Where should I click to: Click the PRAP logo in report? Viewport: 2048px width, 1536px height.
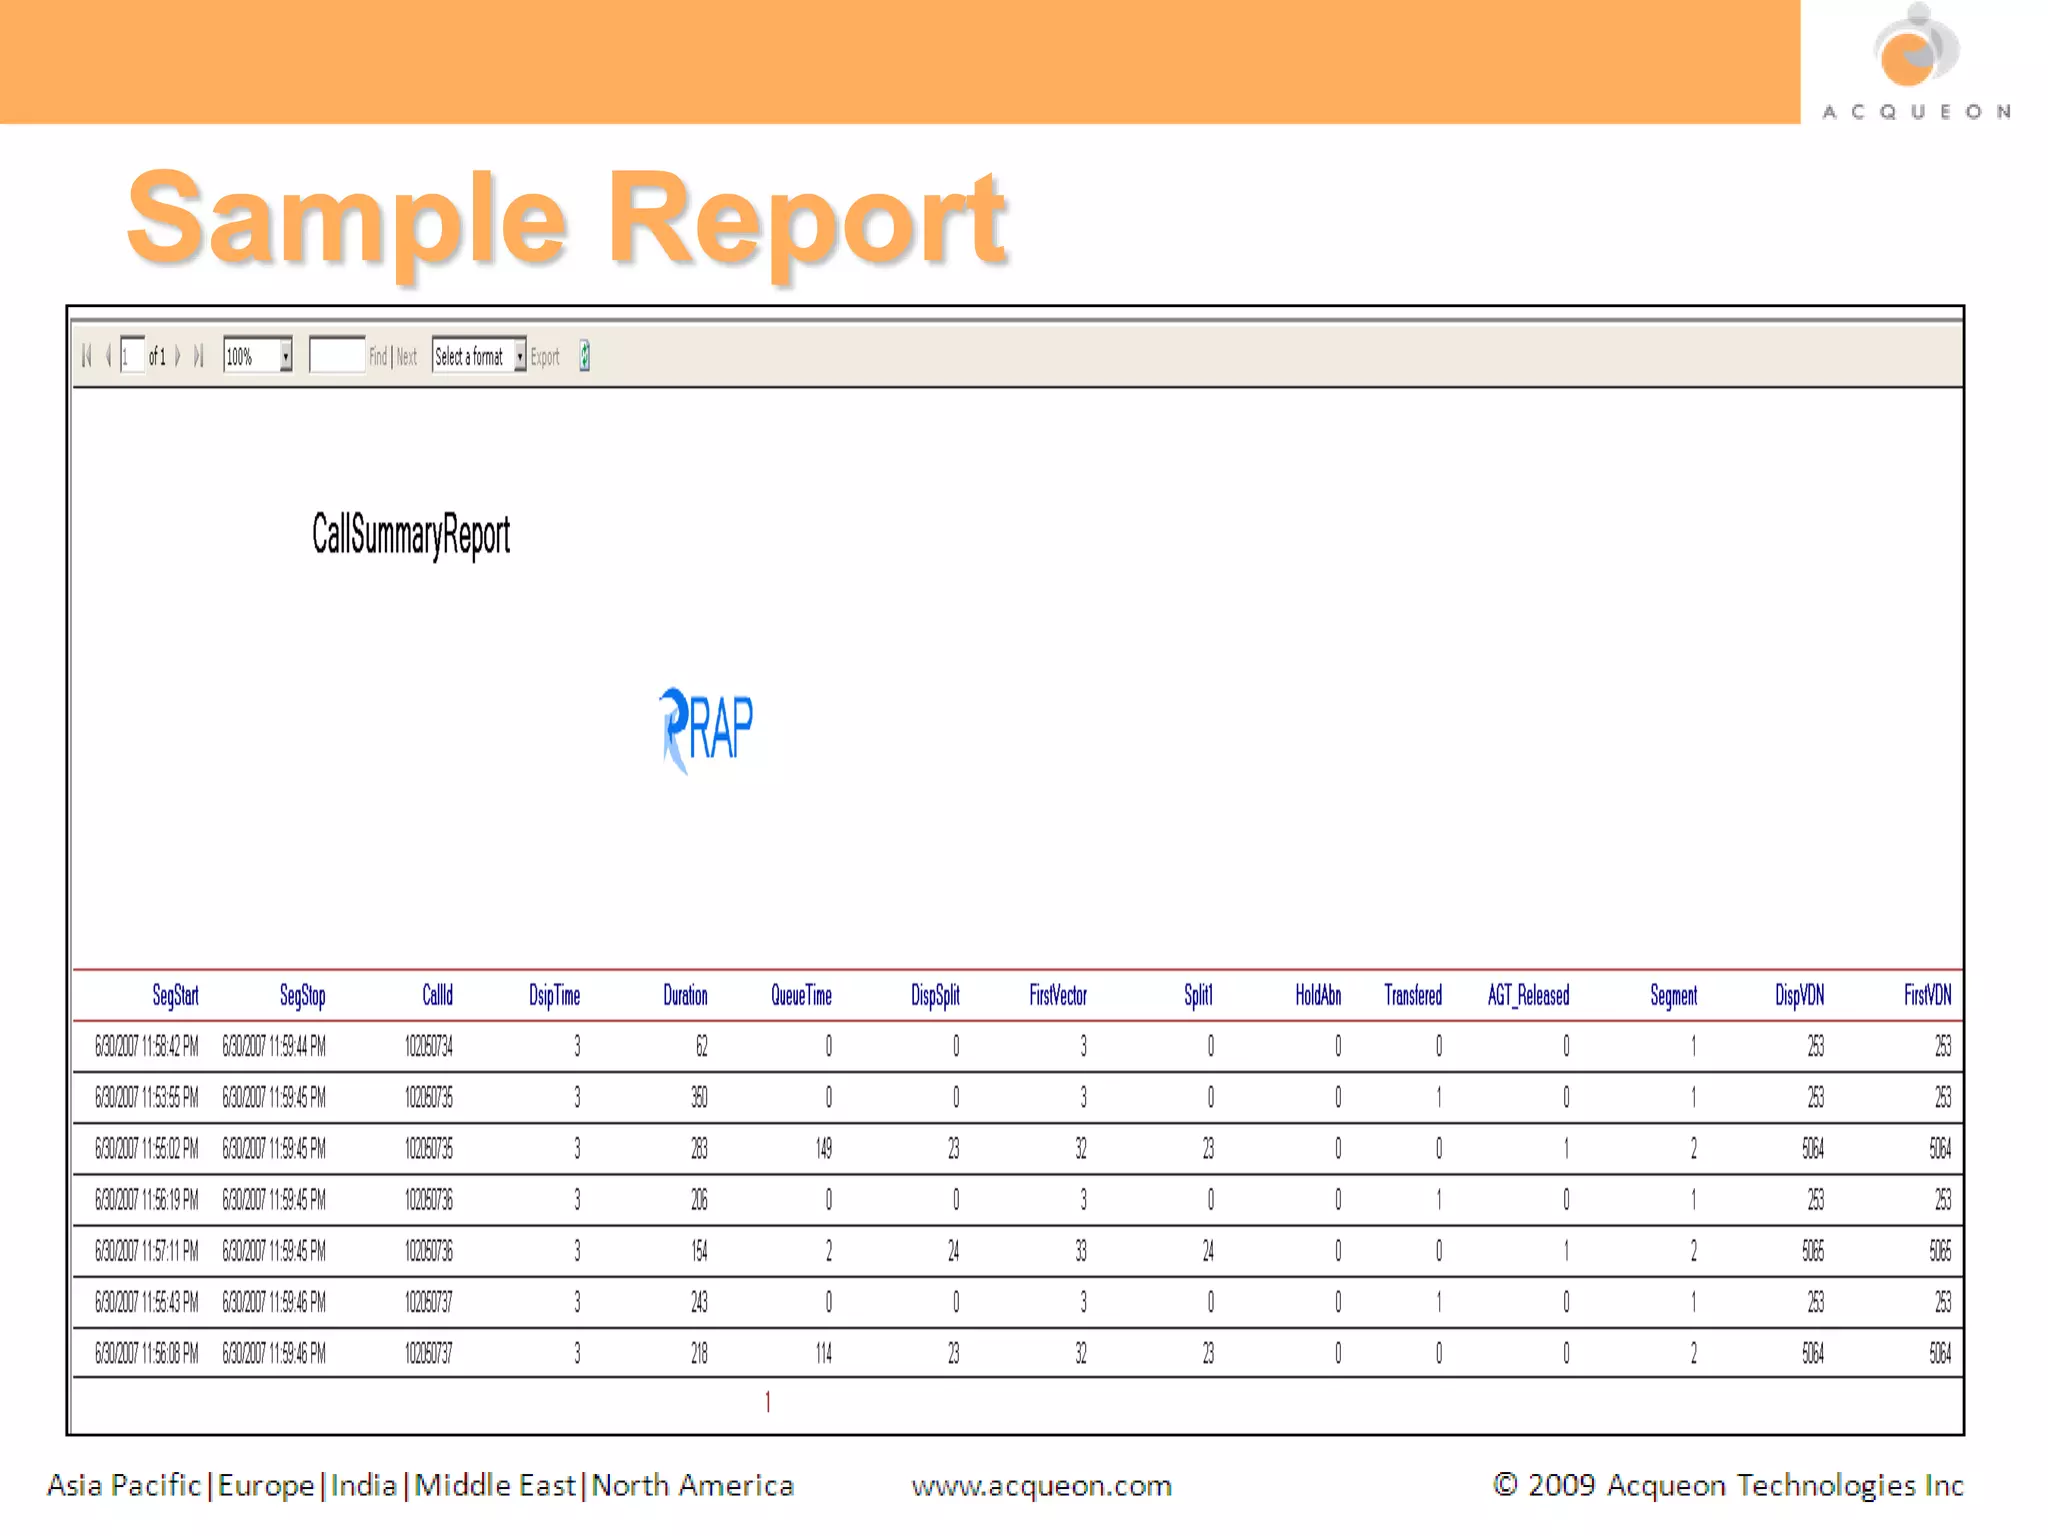pyautogui.click(x=705, y=729)
